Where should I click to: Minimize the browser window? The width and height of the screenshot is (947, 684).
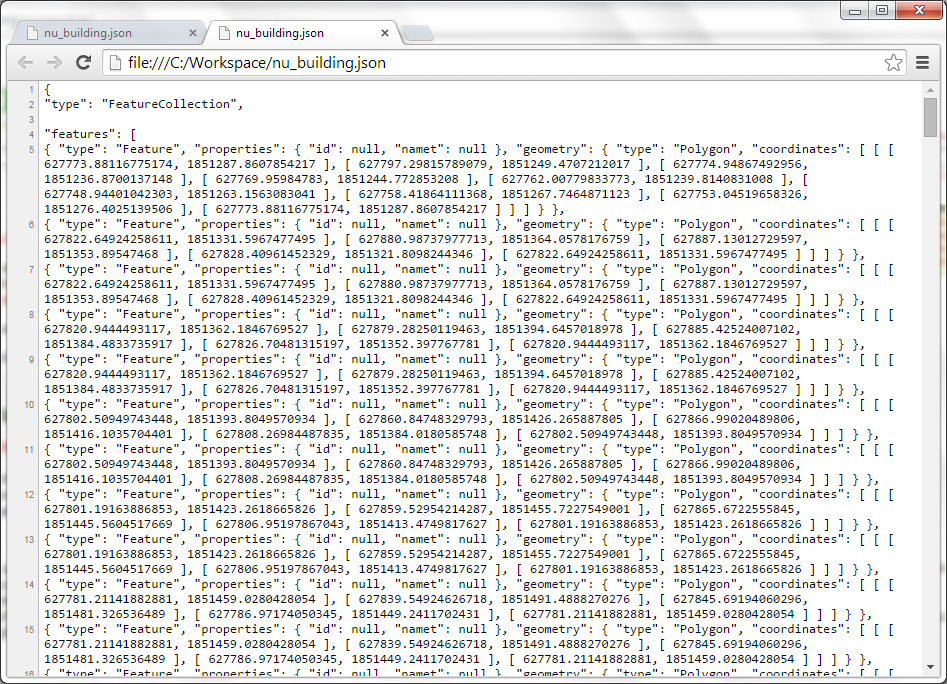click(855, 11)
